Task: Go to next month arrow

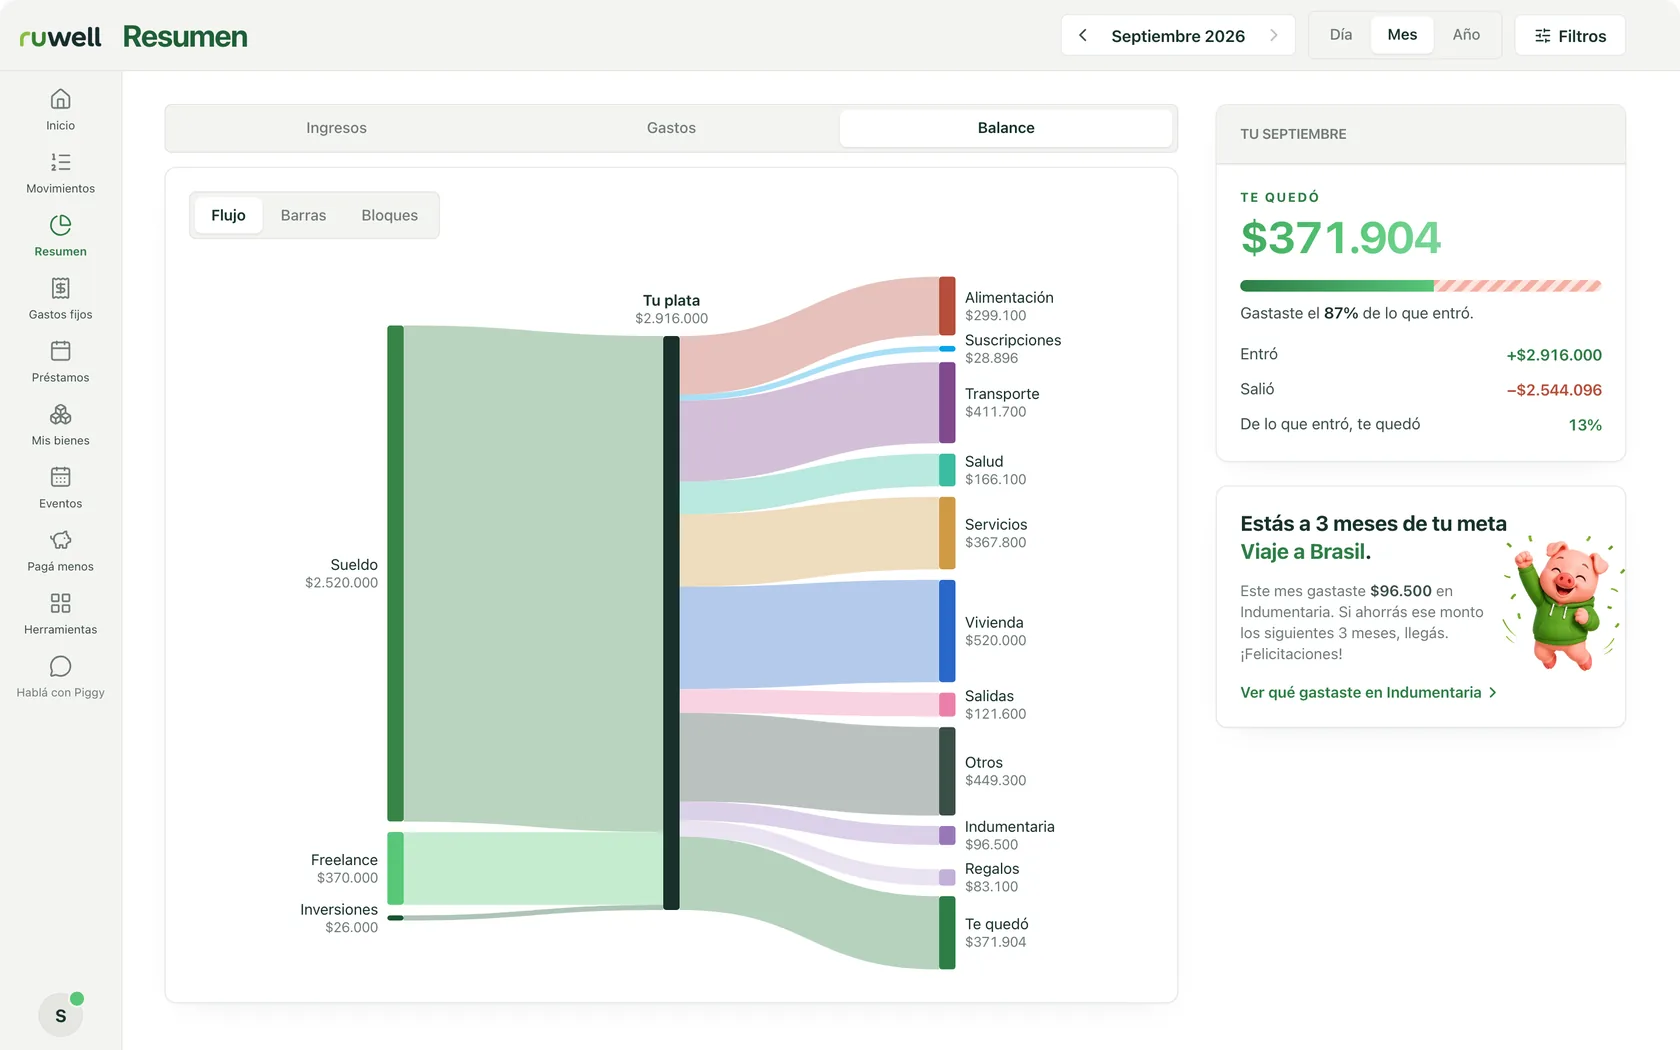Action: point(1273,35)
